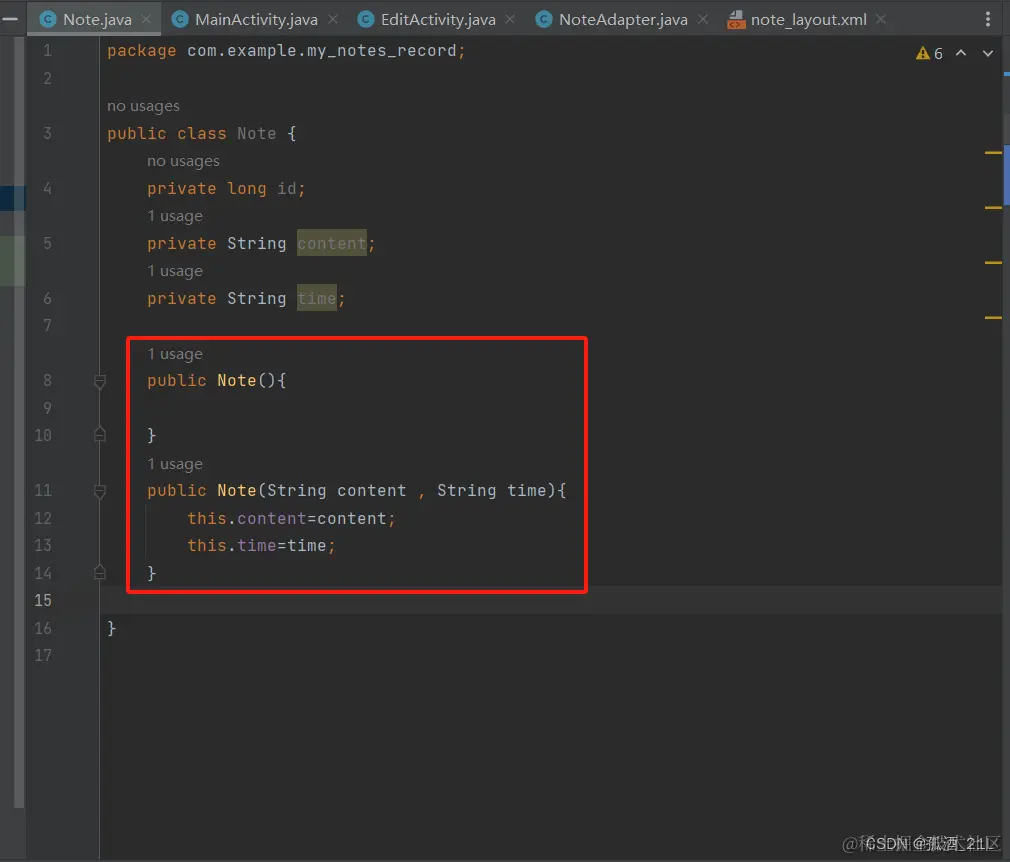Click fold end marker at line 10
Viewport: 1010px width, 862px height.
point(100,434)
